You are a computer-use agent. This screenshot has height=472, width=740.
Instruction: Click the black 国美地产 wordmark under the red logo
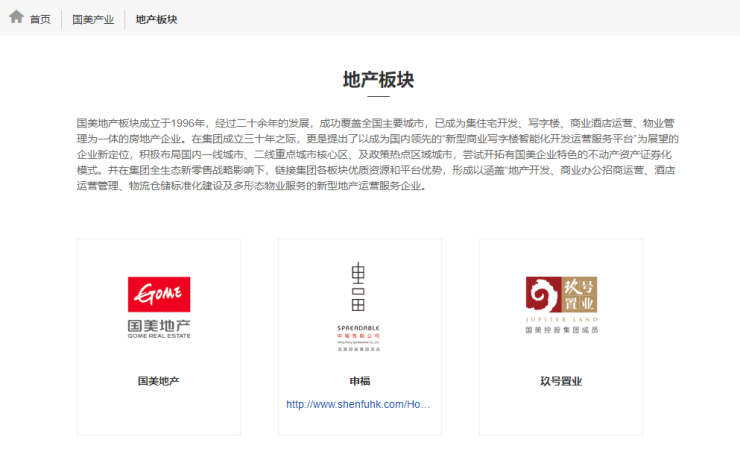pos(159,325)
